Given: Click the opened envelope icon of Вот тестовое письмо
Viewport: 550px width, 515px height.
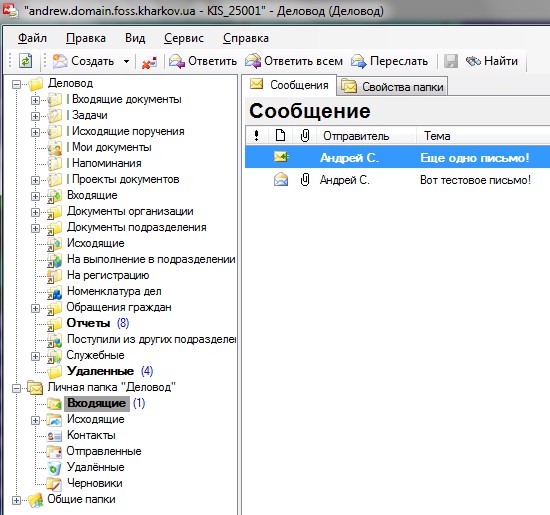Looking at the screenshot, I should (x=281, y=180).
